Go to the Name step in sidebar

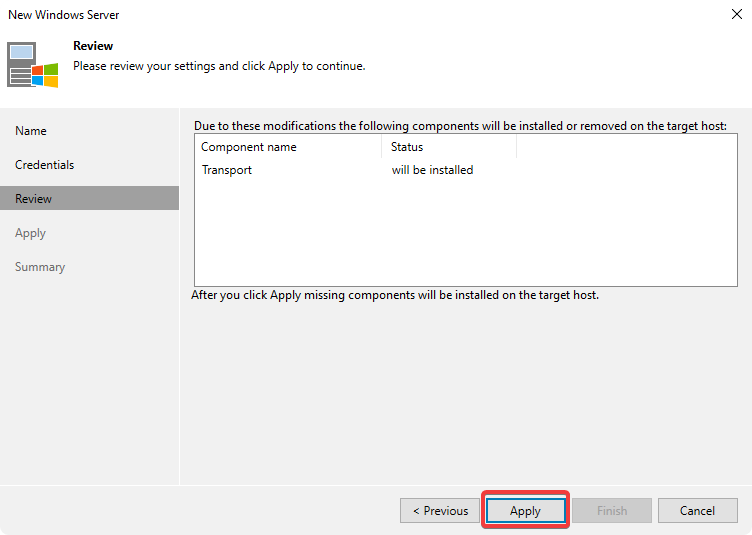point(31,131)
